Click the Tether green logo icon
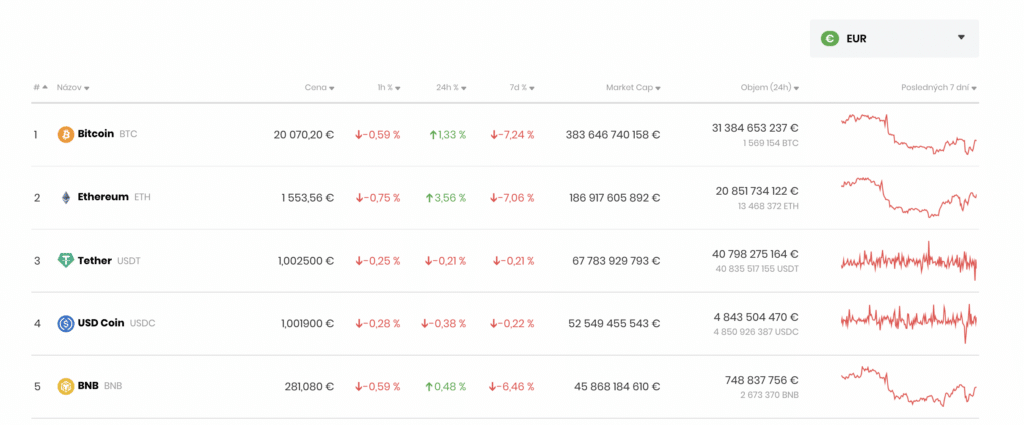Image resolution: width=1024 pixels, height=425 pixels. [66, 260]
